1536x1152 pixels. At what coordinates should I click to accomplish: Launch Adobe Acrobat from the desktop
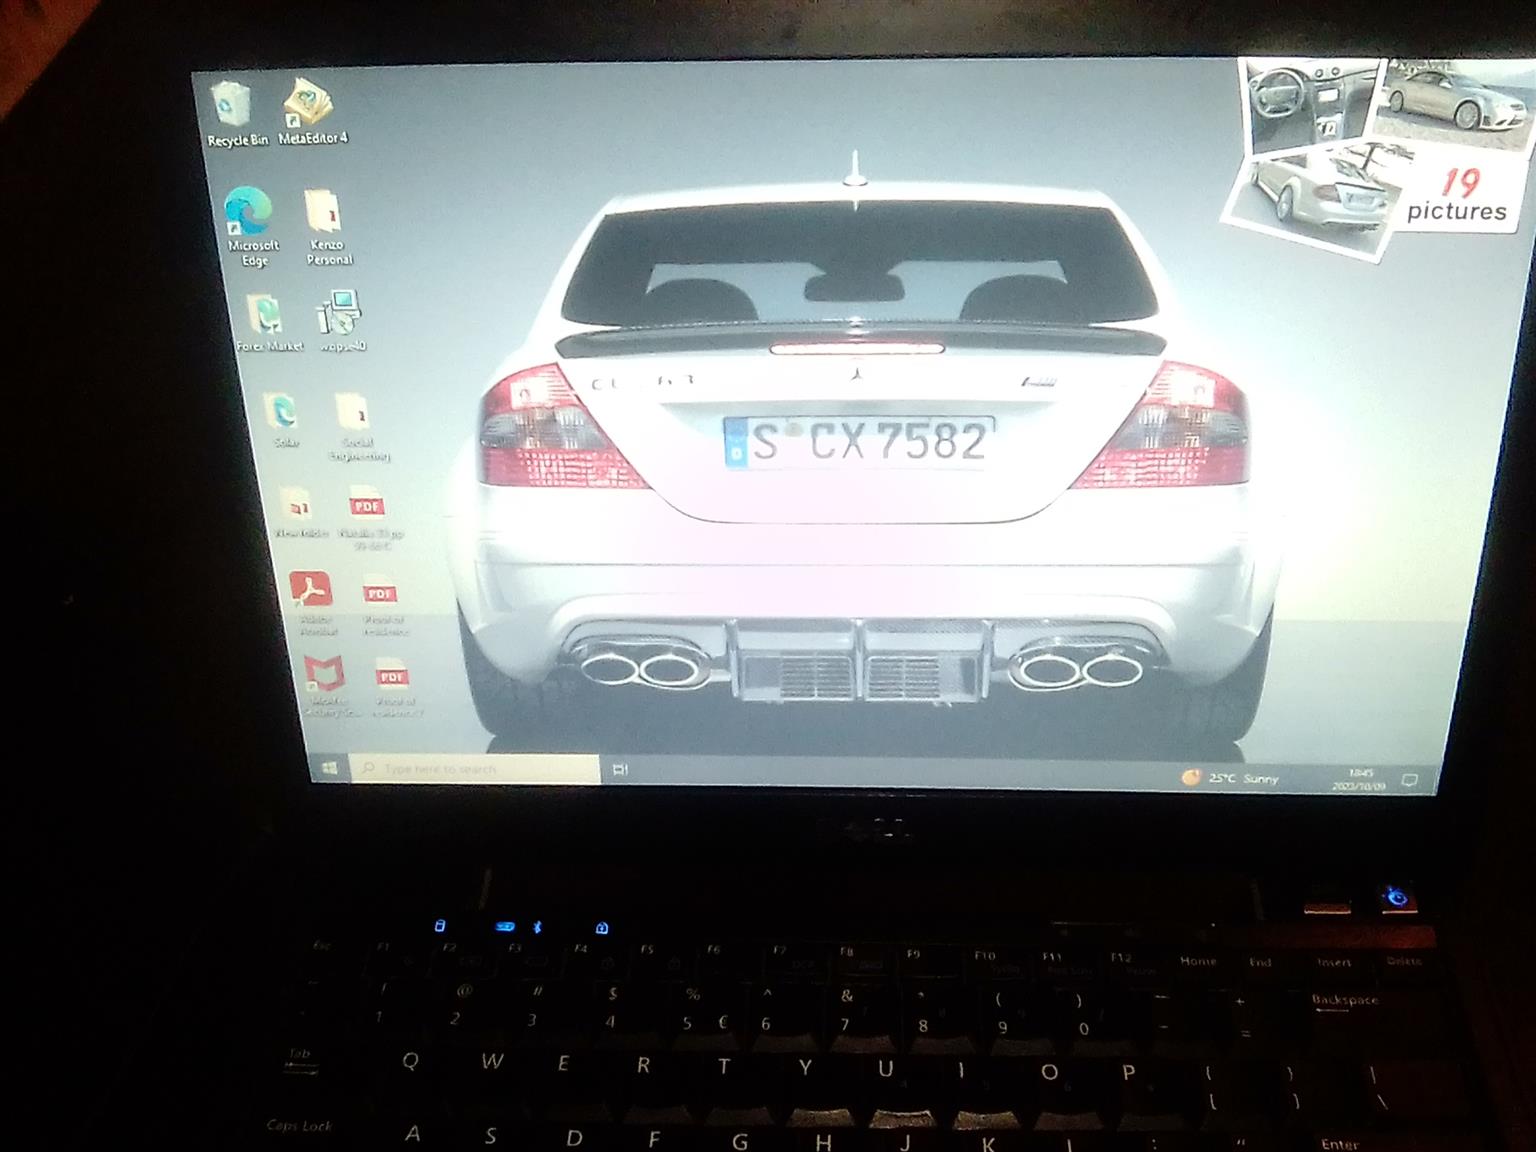click(314, 598)
